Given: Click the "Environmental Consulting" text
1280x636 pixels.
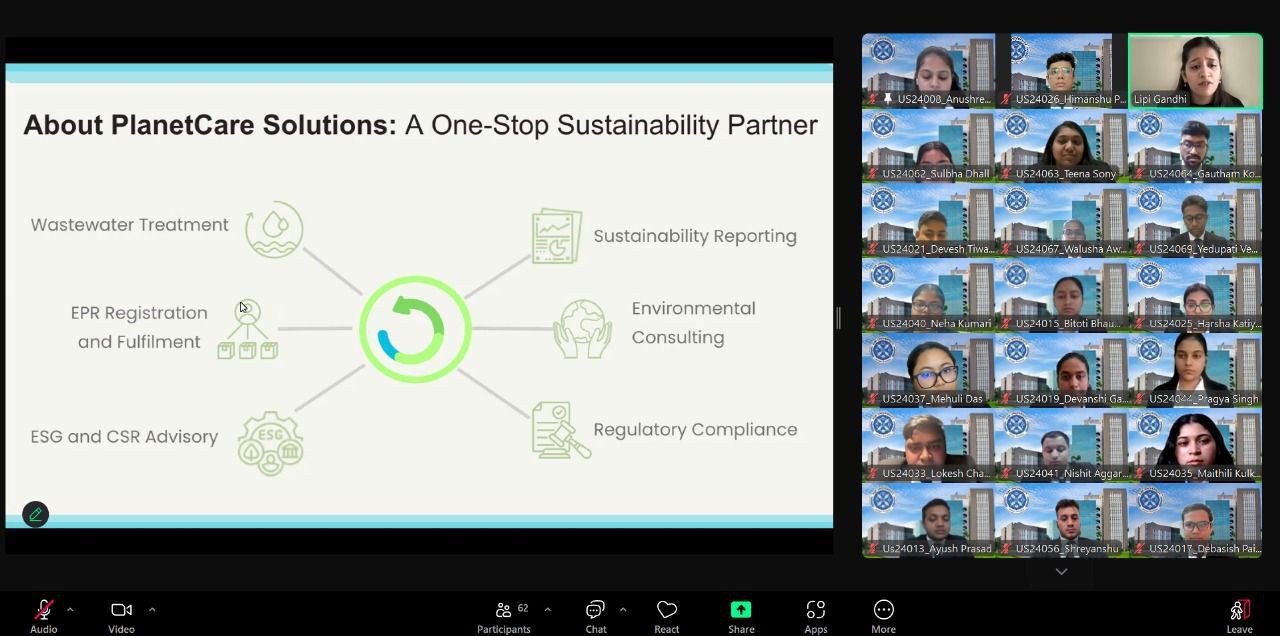Looking at the screenshot, I should [693, 323].
